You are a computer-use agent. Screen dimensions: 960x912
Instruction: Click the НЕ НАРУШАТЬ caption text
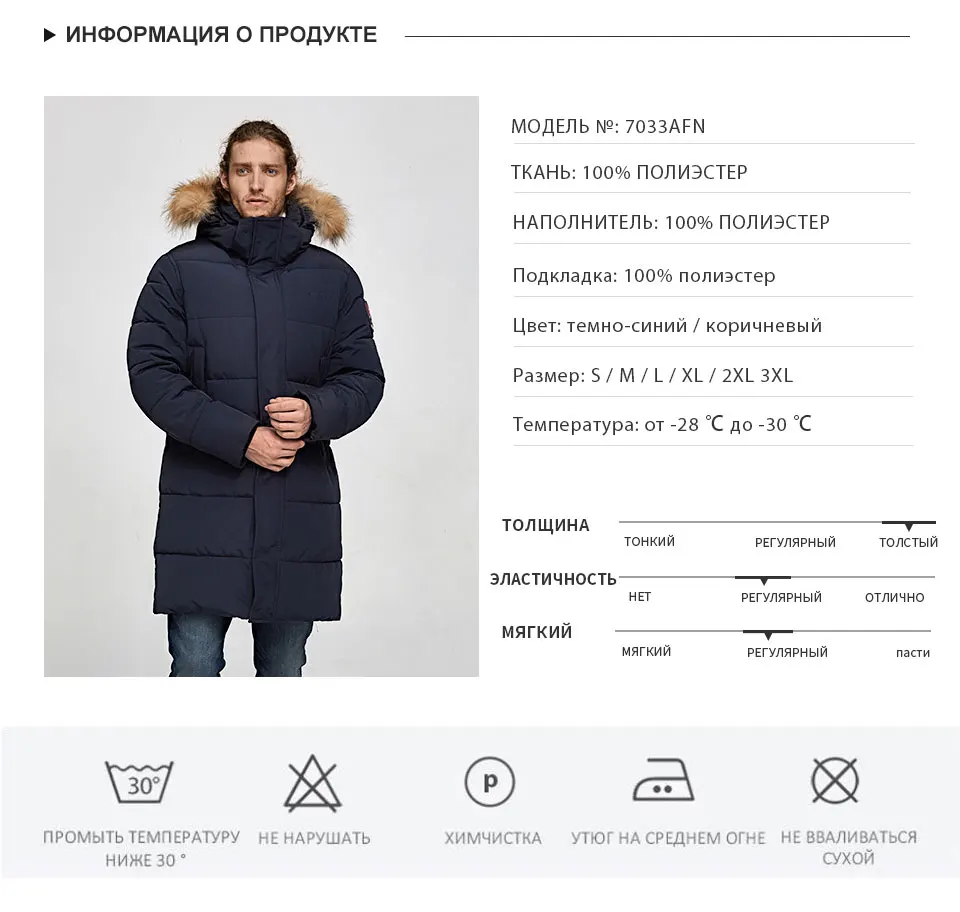[x=314, y=839]
